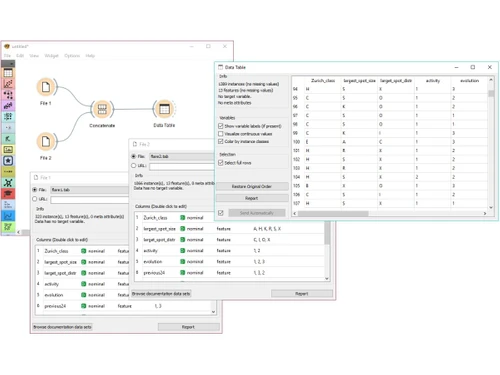Open the olive-yellow dashed line category icon

[8, 172]
